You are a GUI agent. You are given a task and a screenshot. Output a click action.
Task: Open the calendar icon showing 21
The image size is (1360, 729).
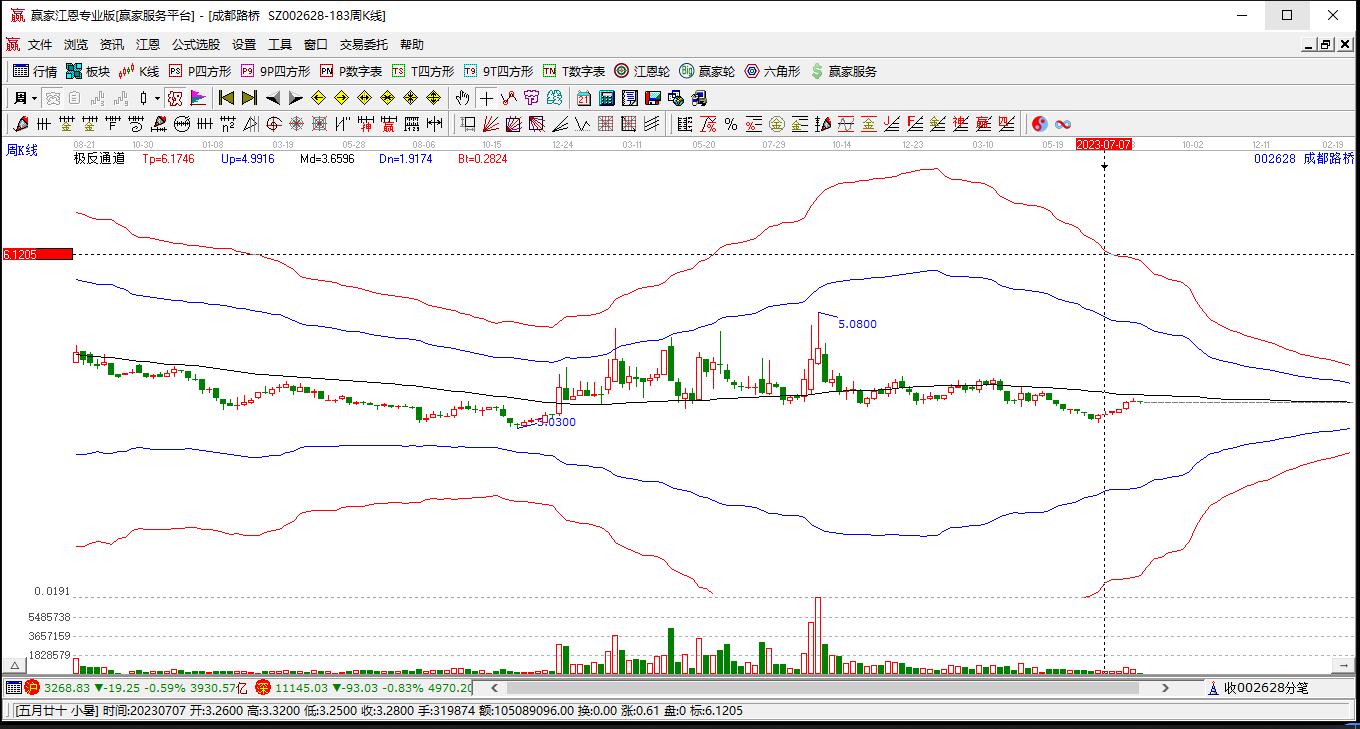click(584, 98)
